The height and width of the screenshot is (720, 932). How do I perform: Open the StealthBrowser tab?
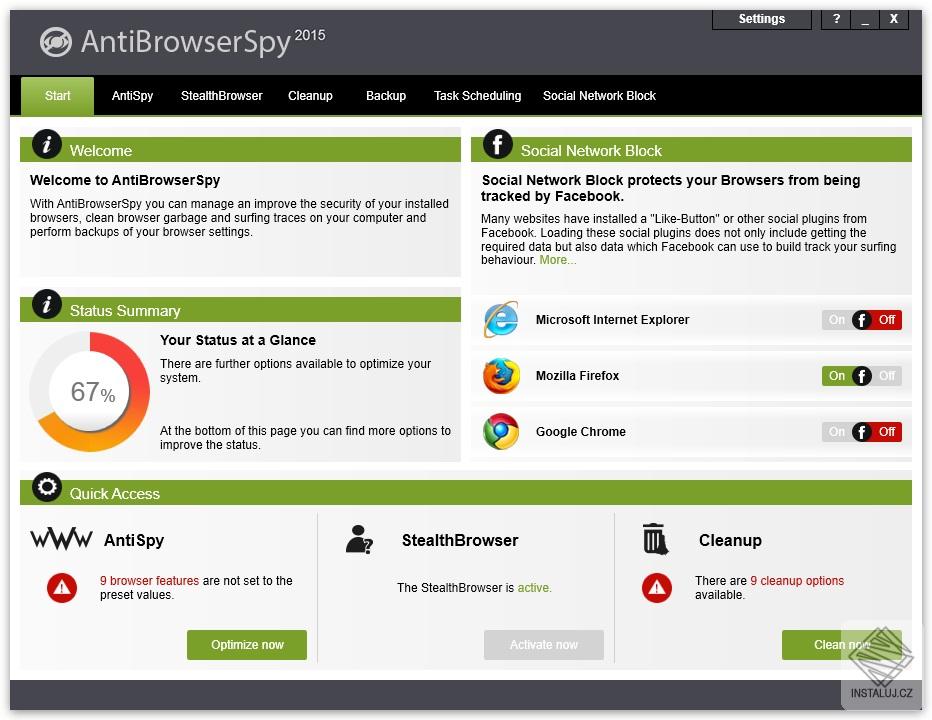(x=222, y=96)
